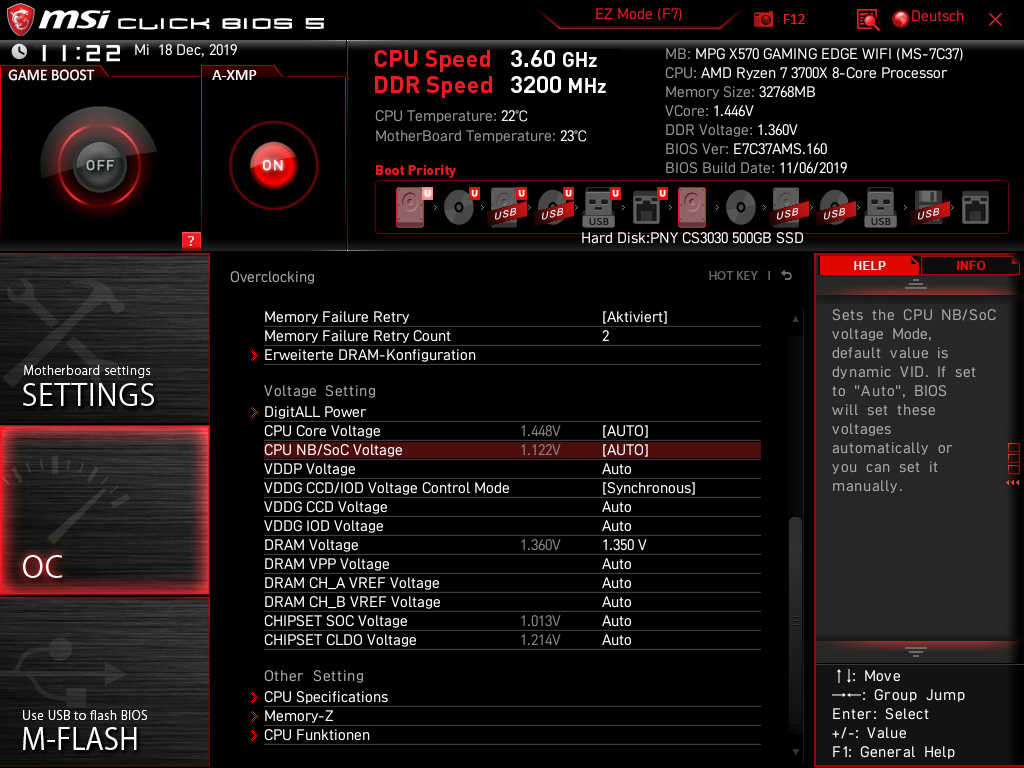Select the USB floppy boot device icon

(929, 207)
